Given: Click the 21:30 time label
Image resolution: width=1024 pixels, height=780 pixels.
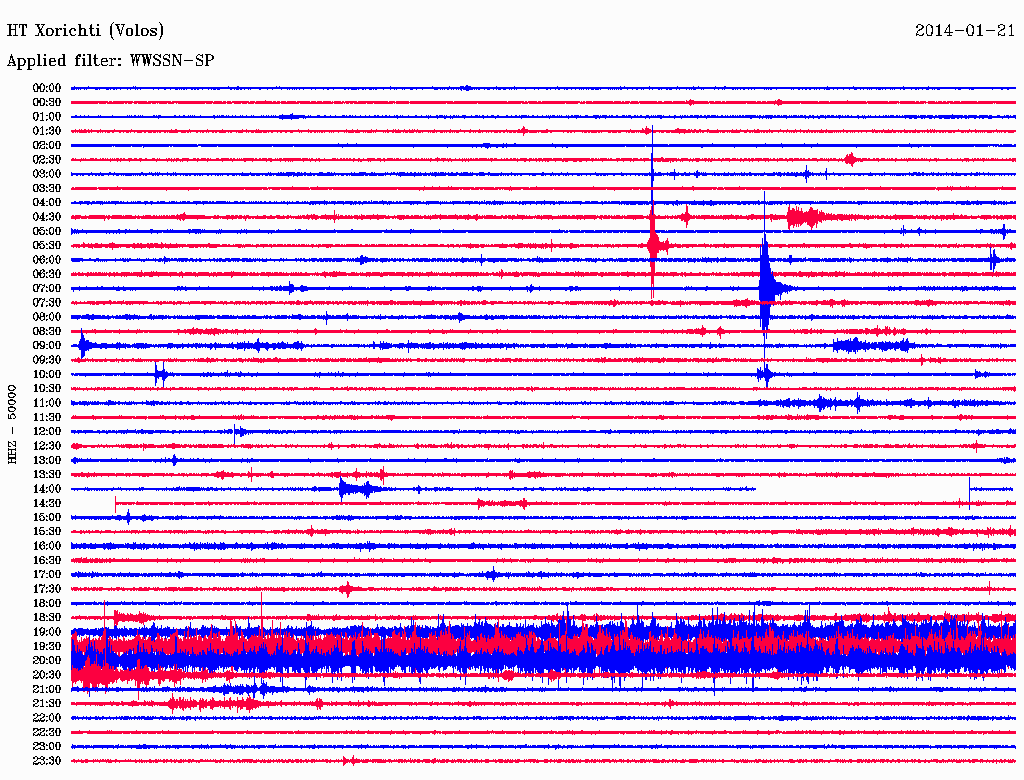Looking at the screenshot, I should [47, 704].
